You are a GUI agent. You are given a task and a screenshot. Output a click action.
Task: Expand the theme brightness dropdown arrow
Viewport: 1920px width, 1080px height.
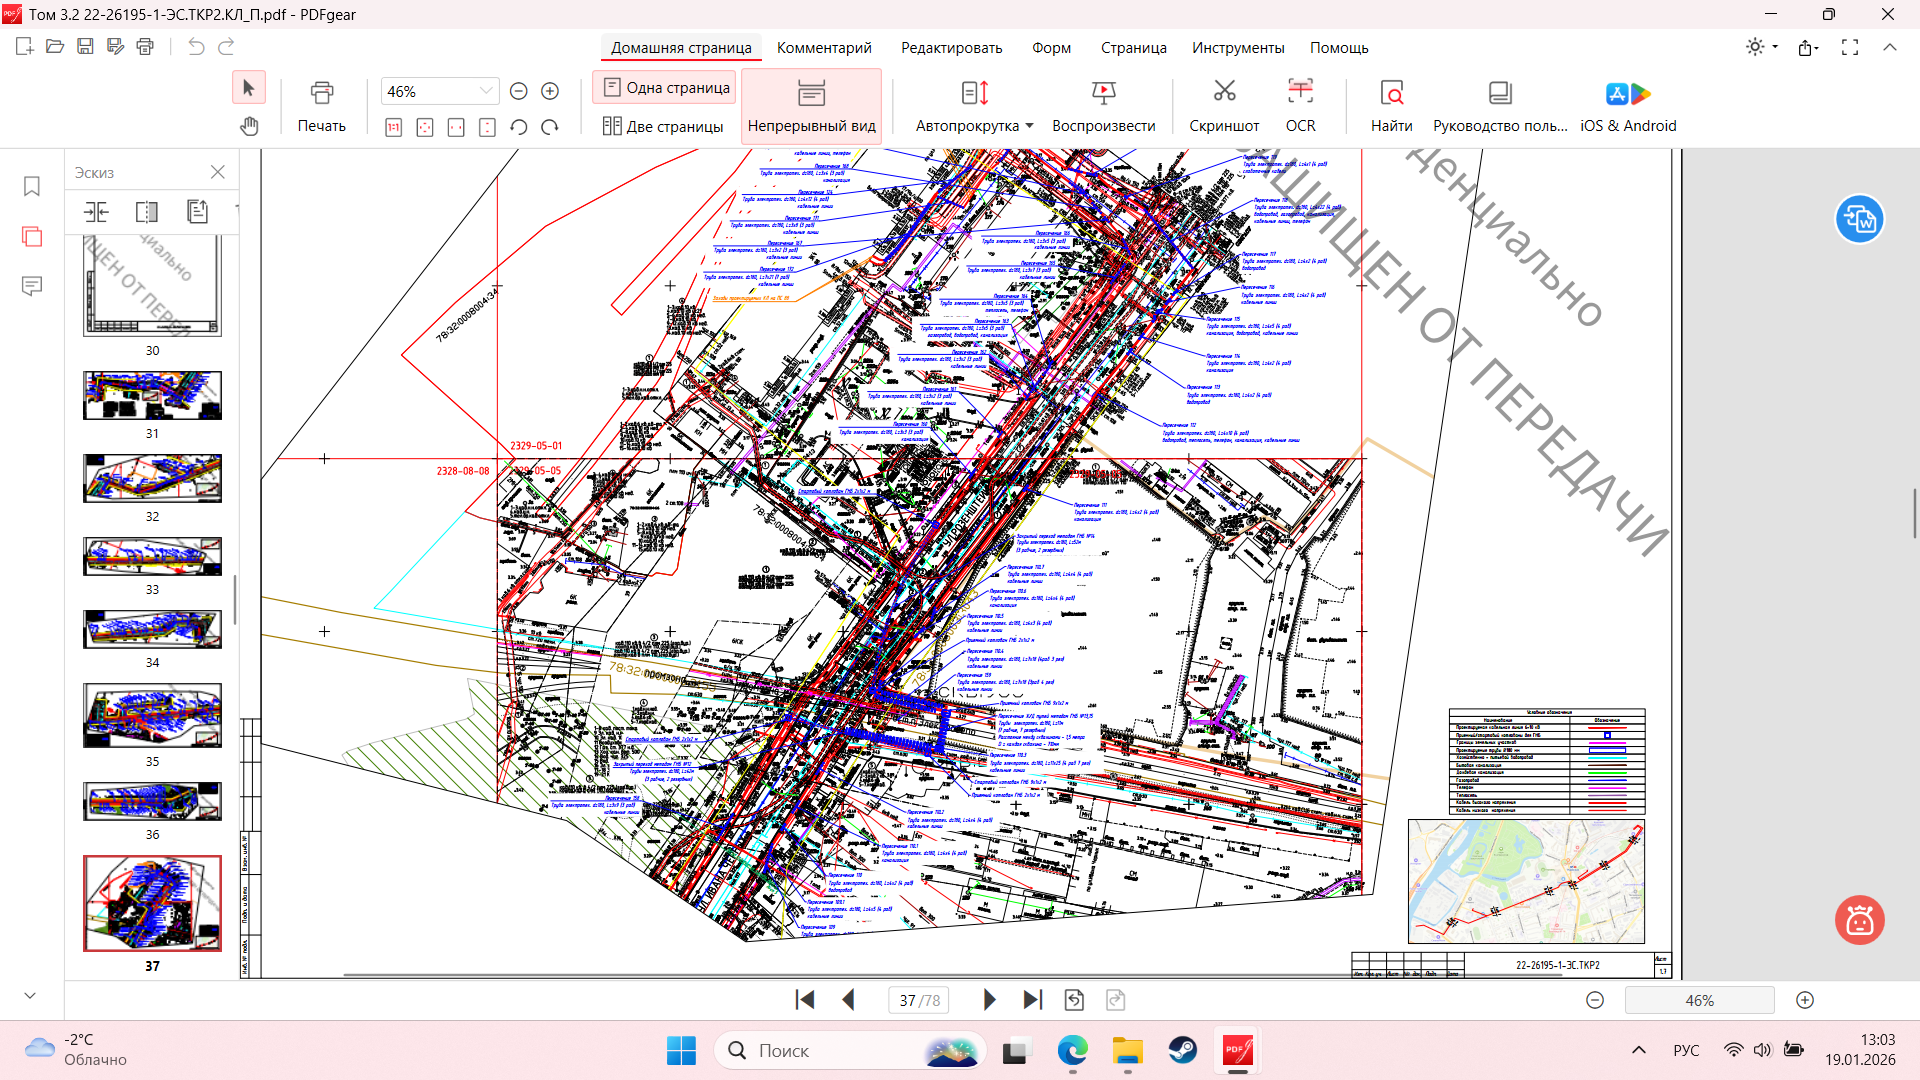pyautogui.click(x=1775, y=47)
